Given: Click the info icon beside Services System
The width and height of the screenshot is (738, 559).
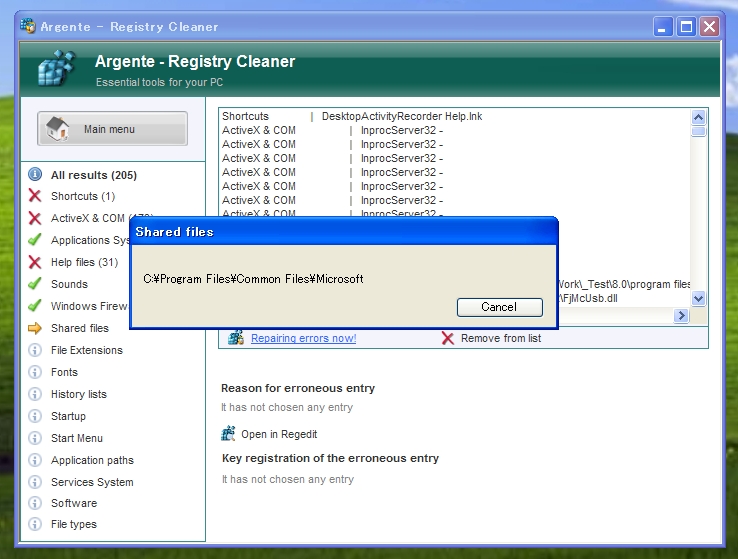Looking at the screenshot, I should [x=35, y=482].
